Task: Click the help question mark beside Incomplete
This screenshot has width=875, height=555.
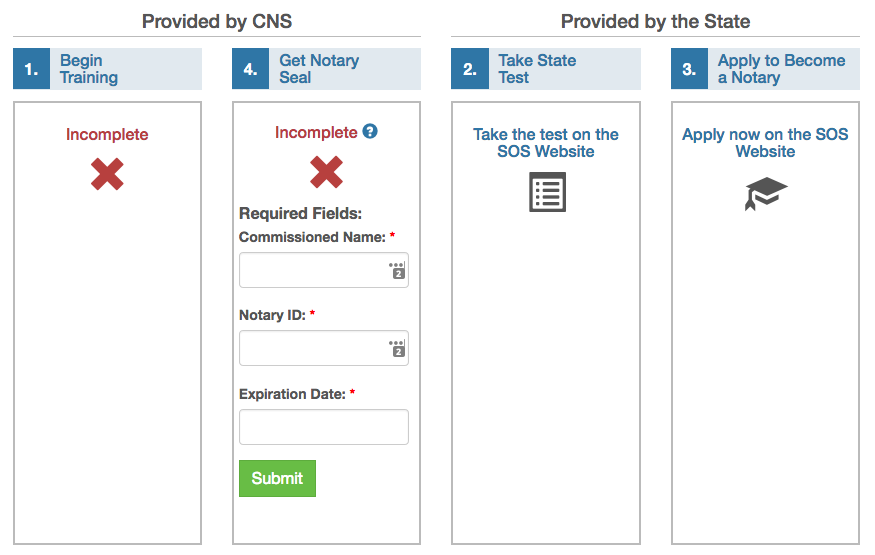Action: (x=370, y=132)
